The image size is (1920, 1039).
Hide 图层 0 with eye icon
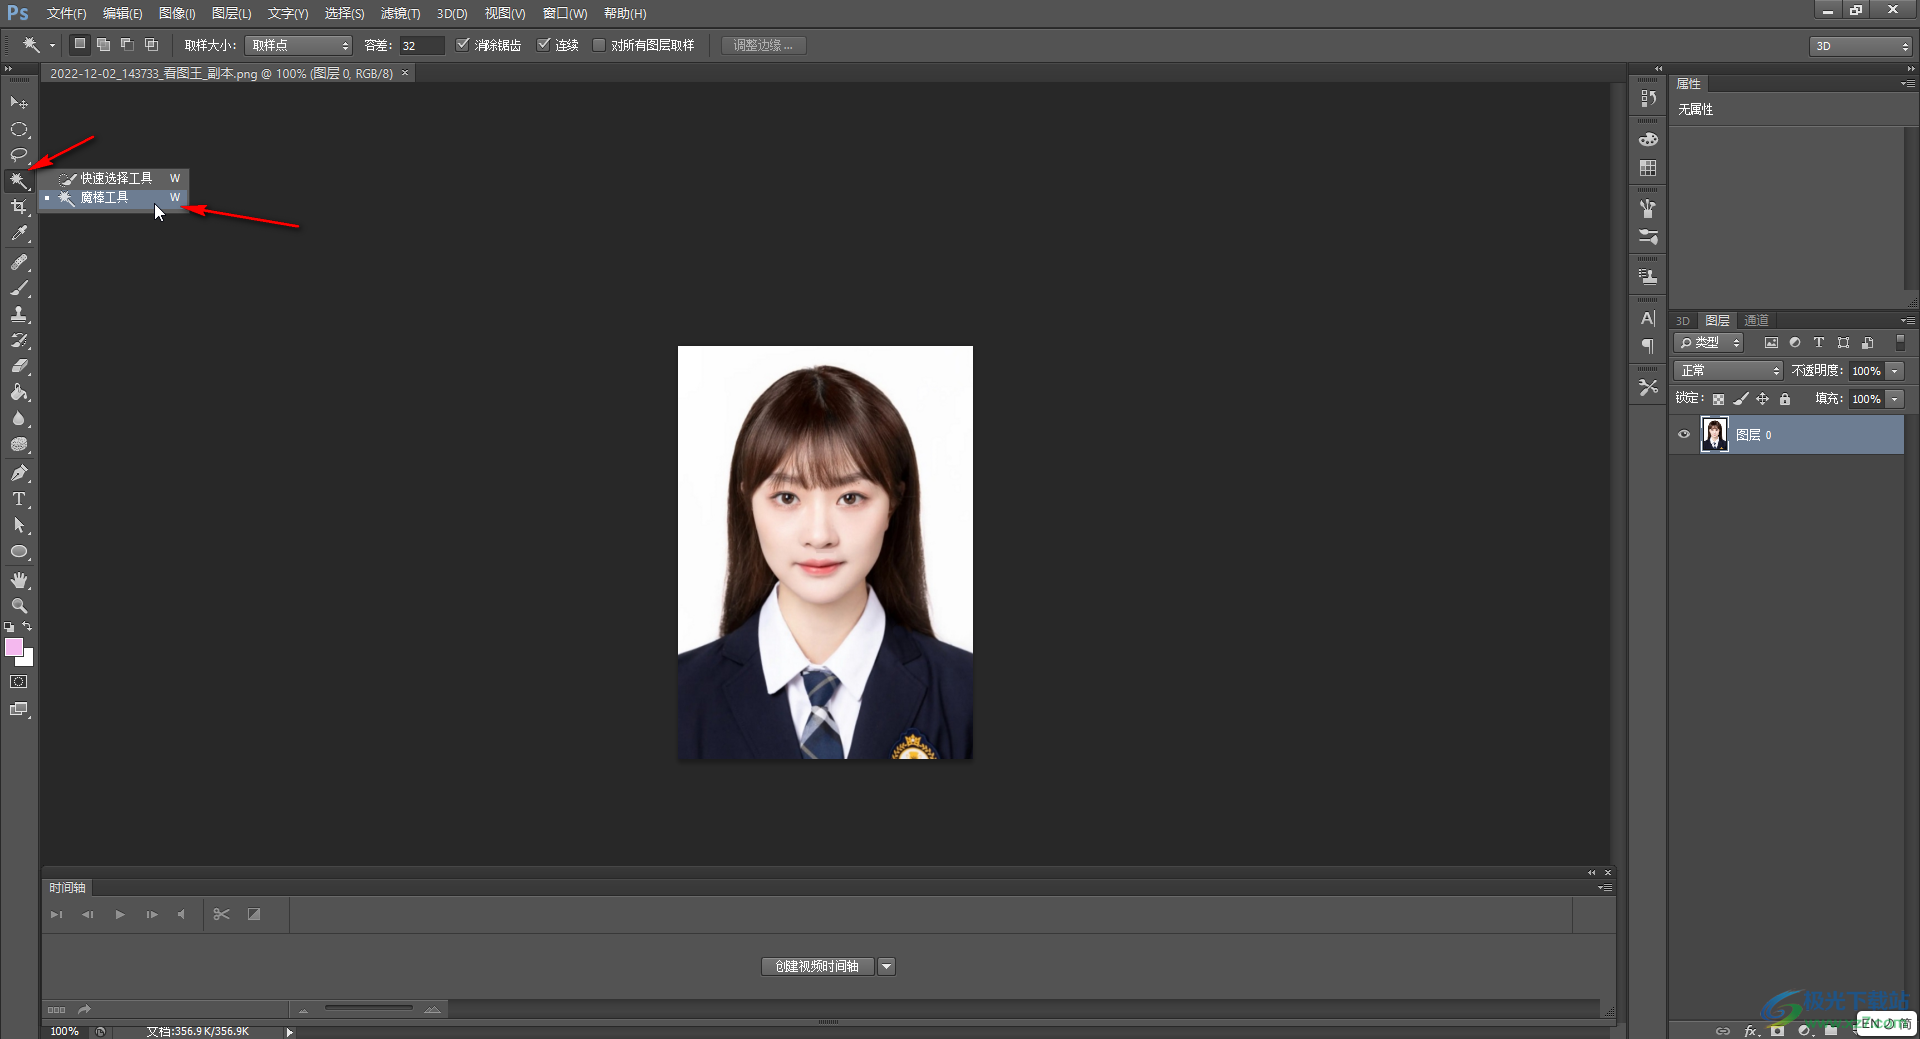[x=1684, y=435]
